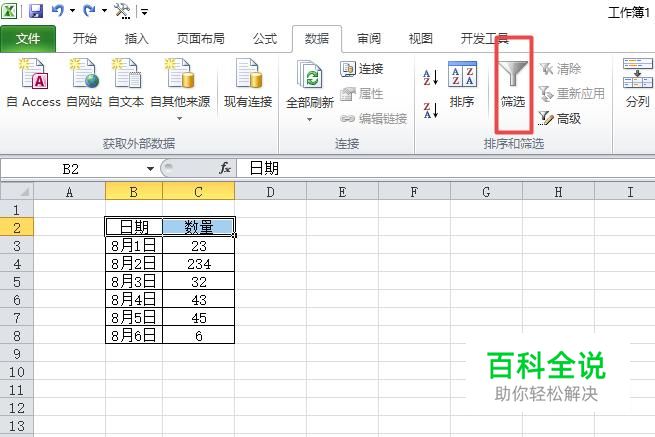Open Customize Quick Access Toolbar dropdown
This screenshot has height=437, width=655.
(x=145, y=12)
